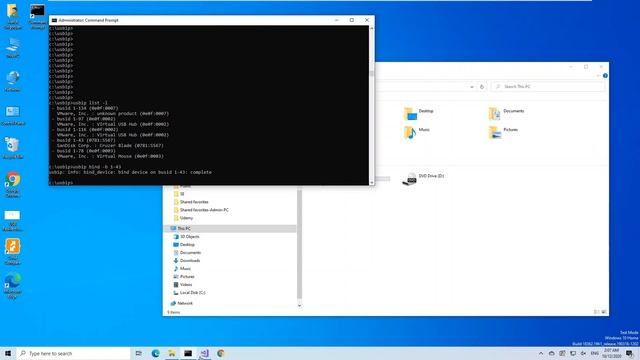The image size is (640, 360).
Task: Click the Search This PC field
Action: click(548, 87)
